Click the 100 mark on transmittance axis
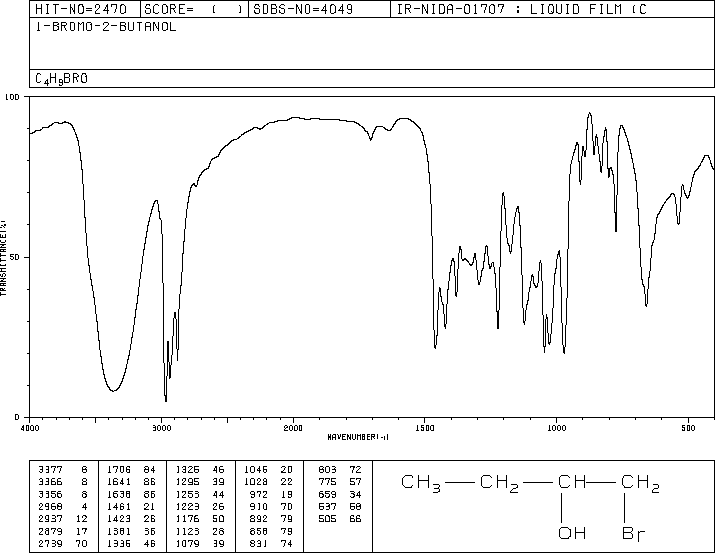The image size is (715, 553). click(12, 97)
